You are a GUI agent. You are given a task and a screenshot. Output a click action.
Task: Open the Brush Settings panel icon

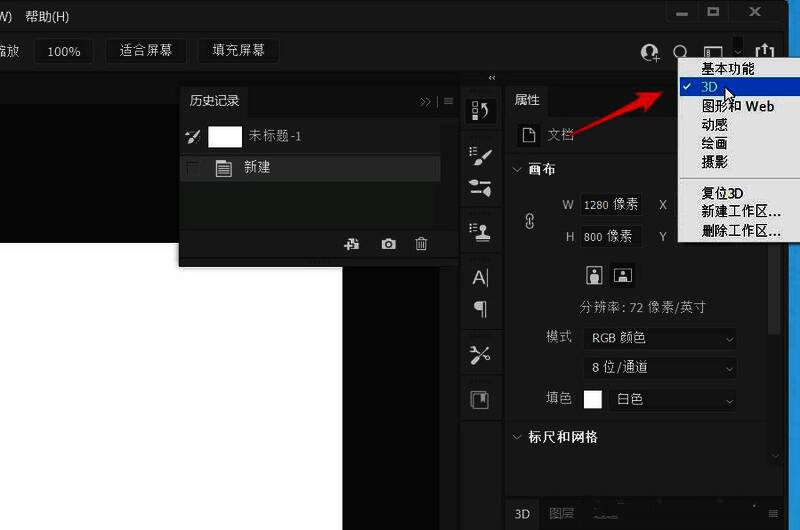tap(480, 157)
